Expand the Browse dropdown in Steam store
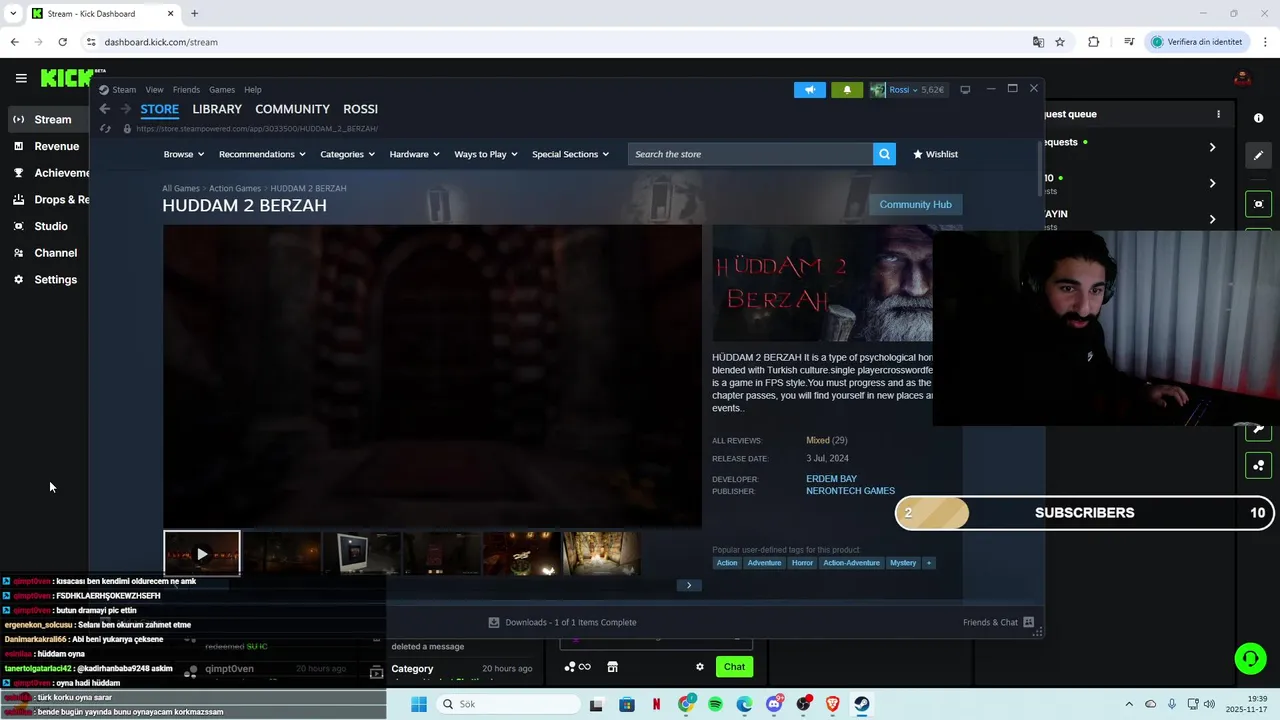The width and height of the screenshot is (1280, 720). pyautogui.click(x=184, y=154)
